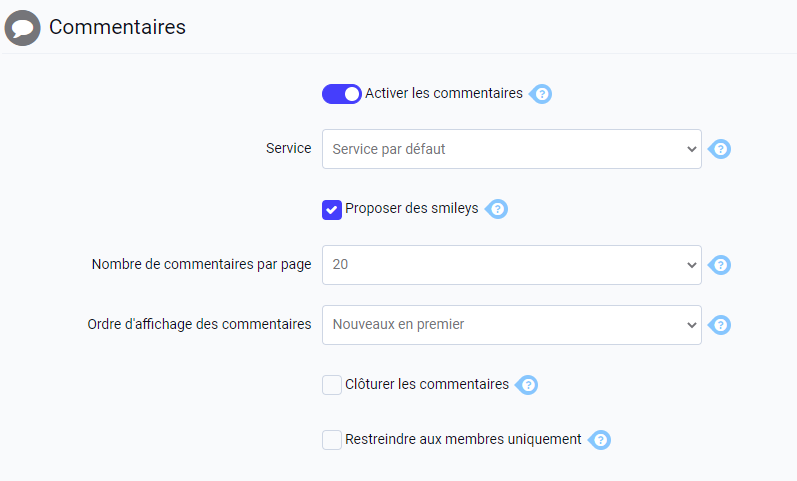Click the Commentaires speech bubble icon
797x481 pixels.
point(22,27)
